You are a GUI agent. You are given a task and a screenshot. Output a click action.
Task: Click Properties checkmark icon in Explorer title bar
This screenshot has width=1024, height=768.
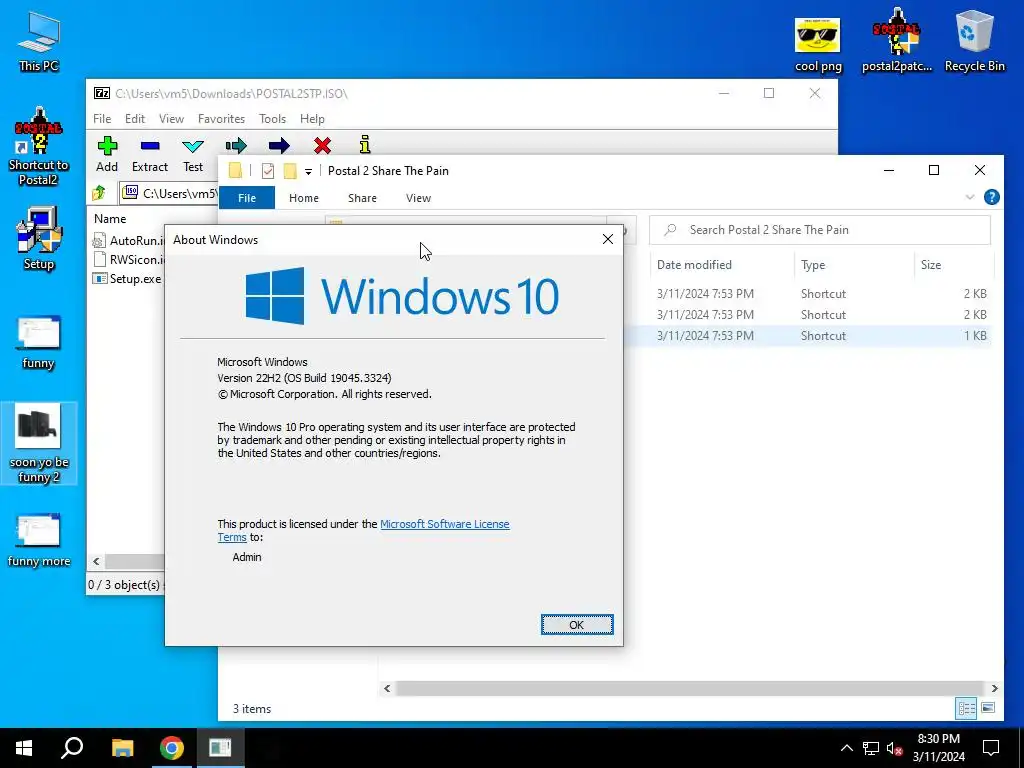pos(268,171)
